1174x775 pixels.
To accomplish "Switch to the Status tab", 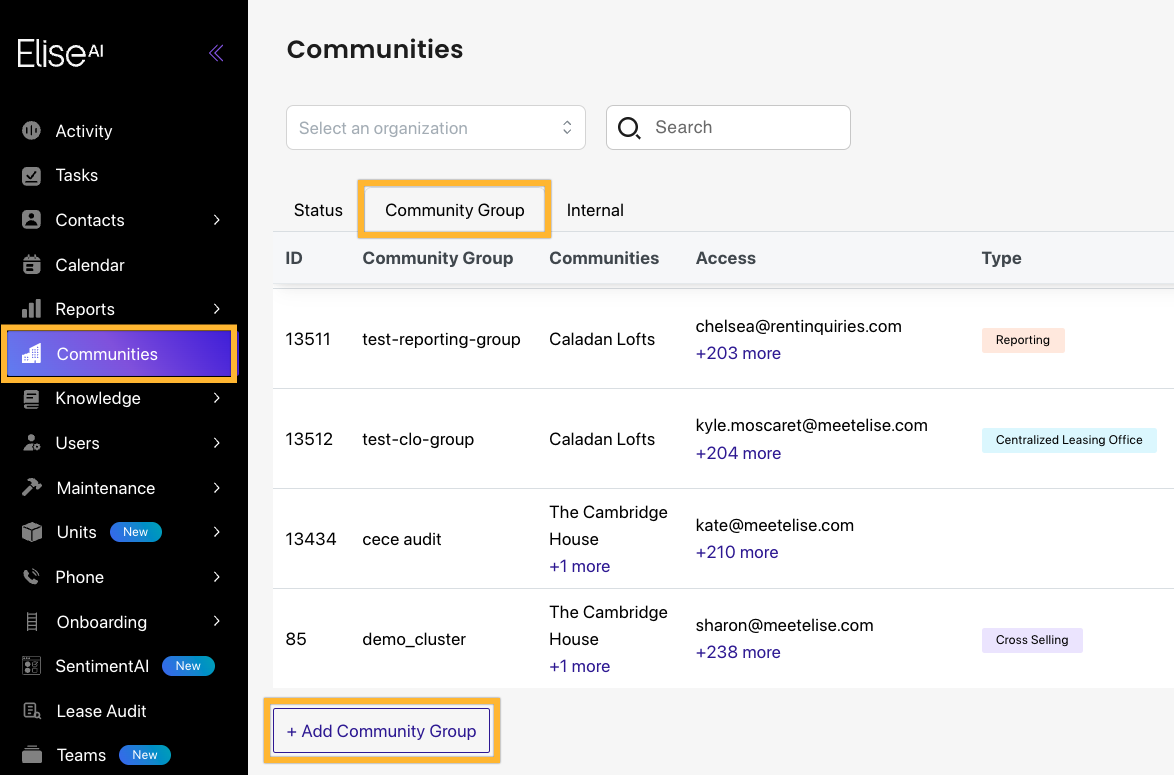I will [x=318, y=210].
